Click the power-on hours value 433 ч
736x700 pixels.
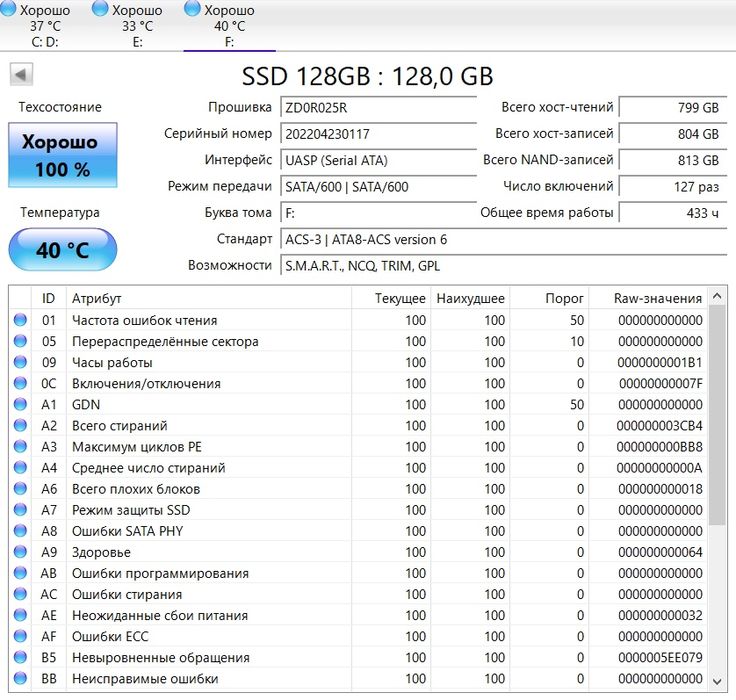(x=673, y=213)
